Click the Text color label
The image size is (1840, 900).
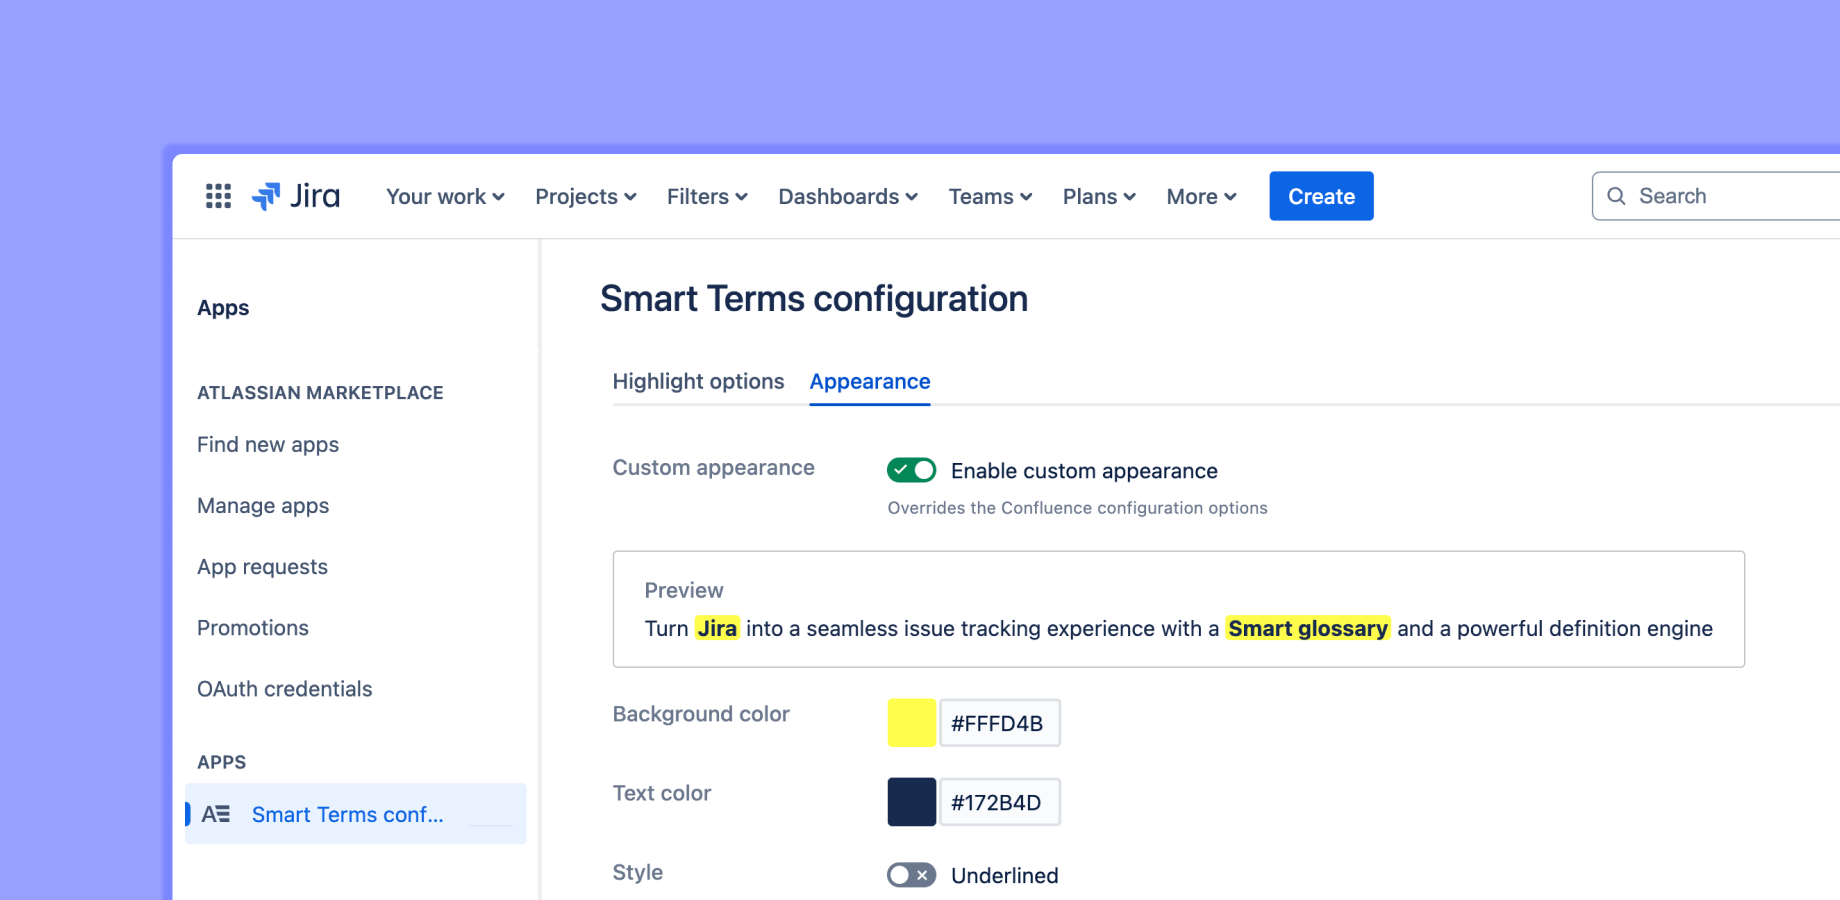click(662, 793)
